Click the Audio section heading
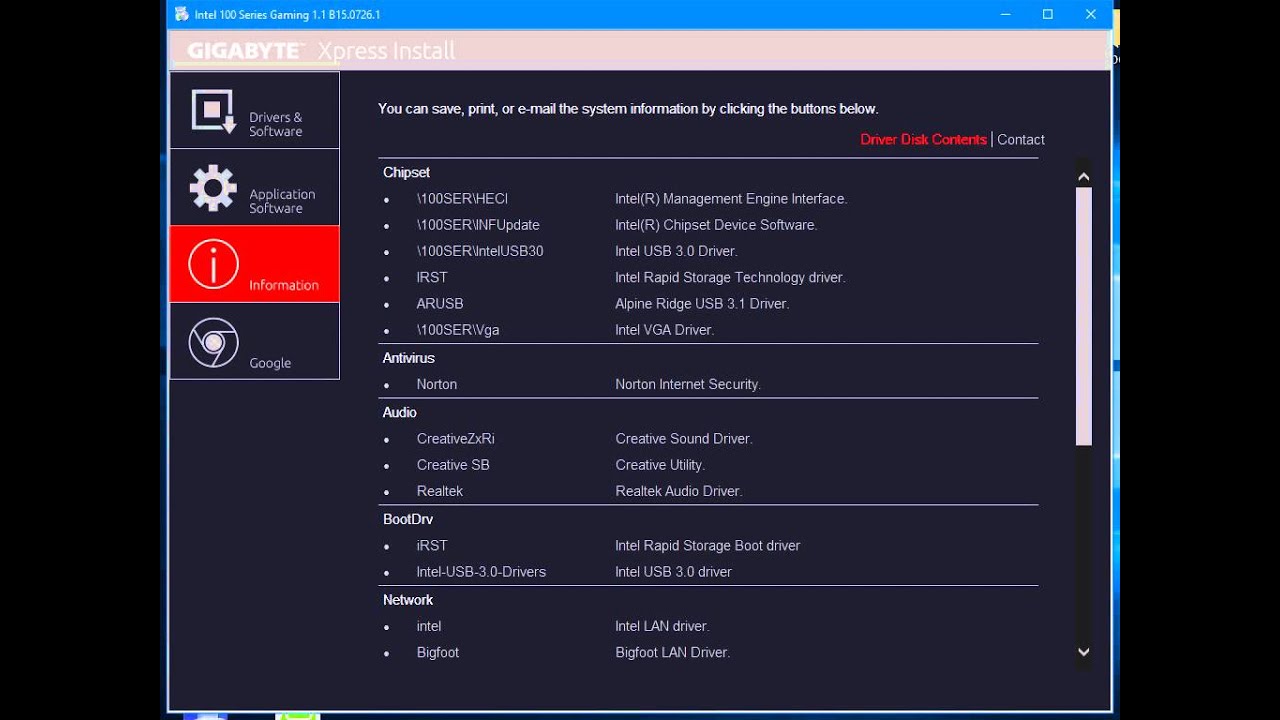 tap(399, 412)
